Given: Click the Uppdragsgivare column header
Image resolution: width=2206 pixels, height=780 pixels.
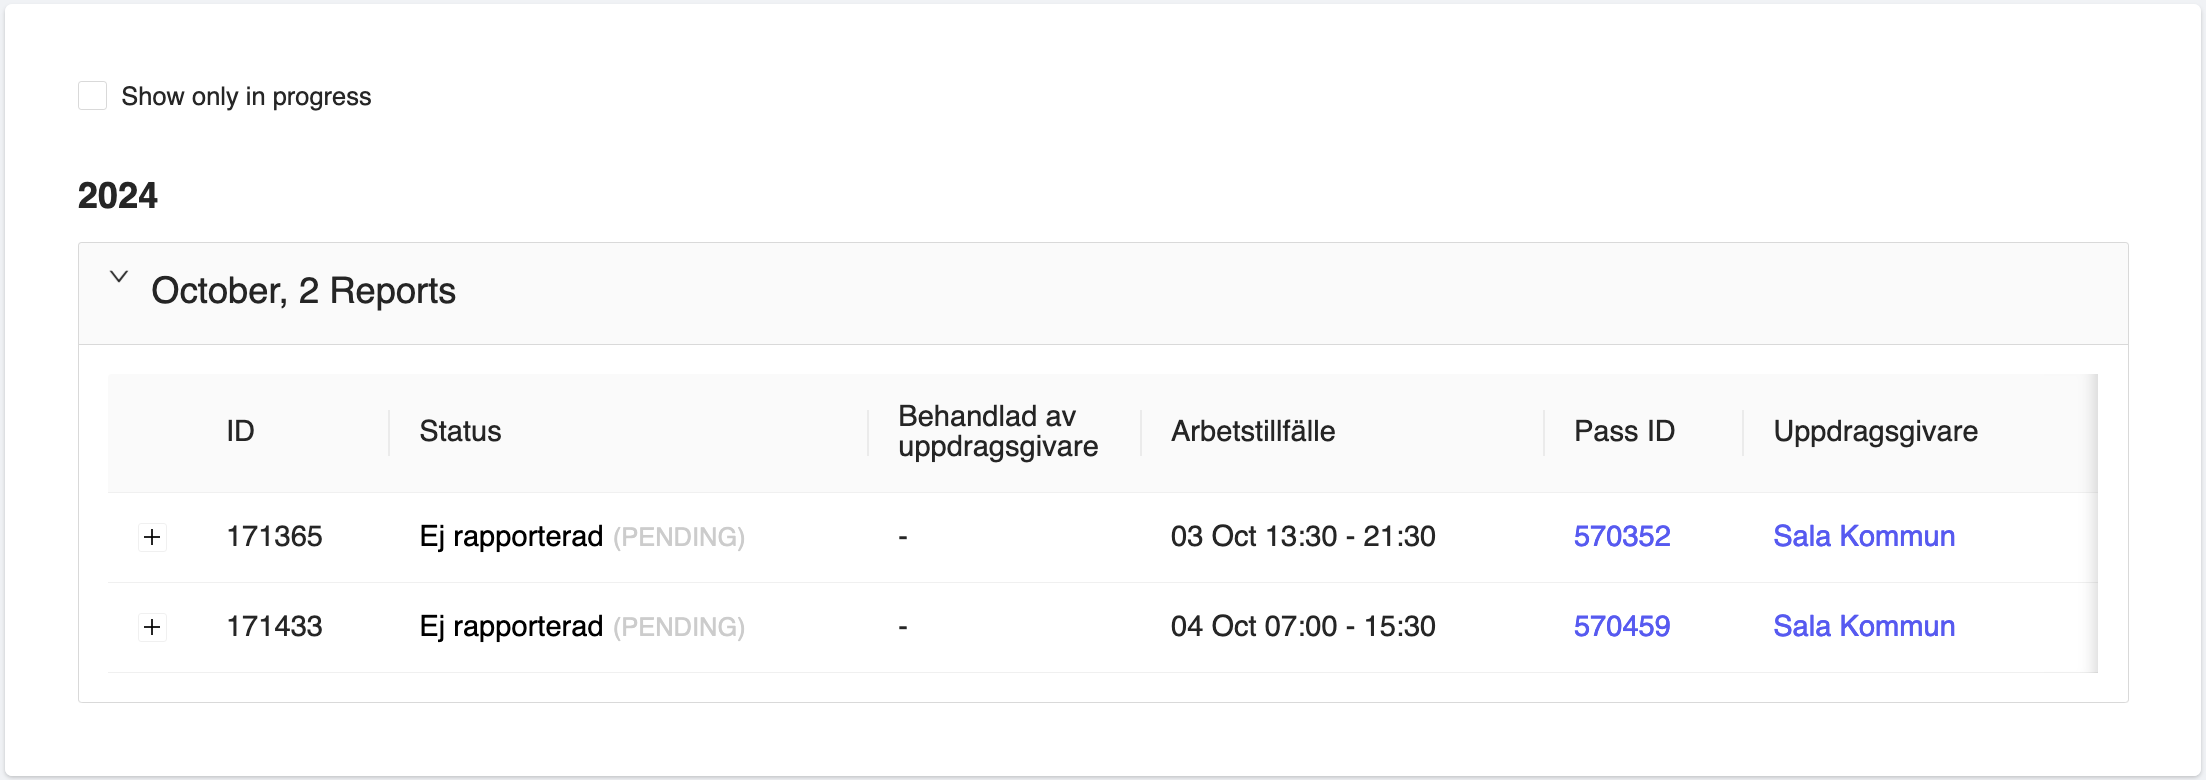Looking at the screenshot, I should click(1875, 432).
